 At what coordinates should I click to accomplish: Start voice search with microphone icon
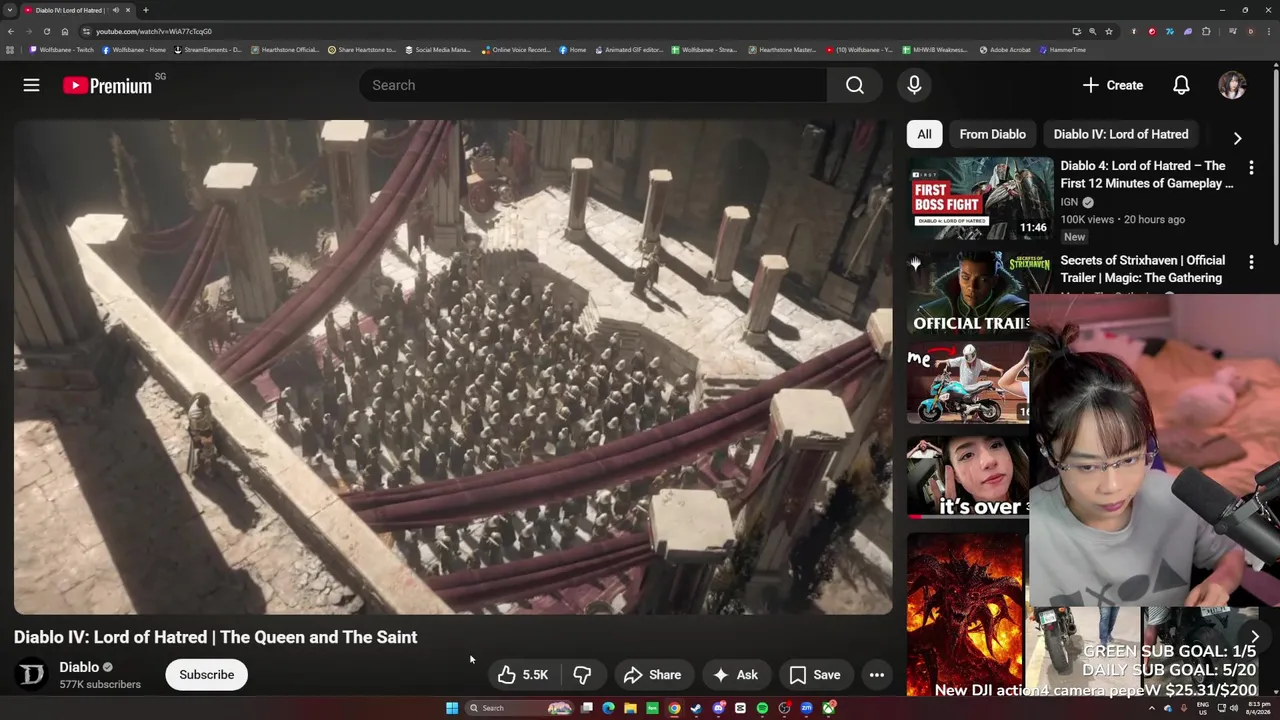point(914,85)
